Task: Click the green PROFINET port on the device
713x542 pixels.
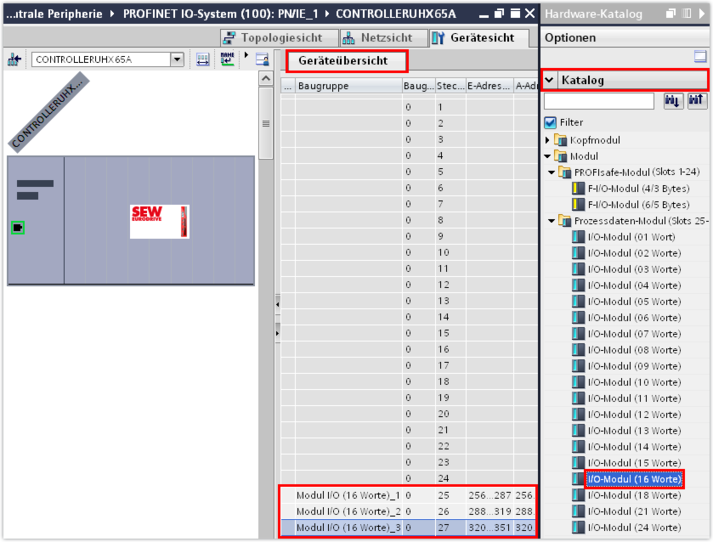Action: click(18, 228)
